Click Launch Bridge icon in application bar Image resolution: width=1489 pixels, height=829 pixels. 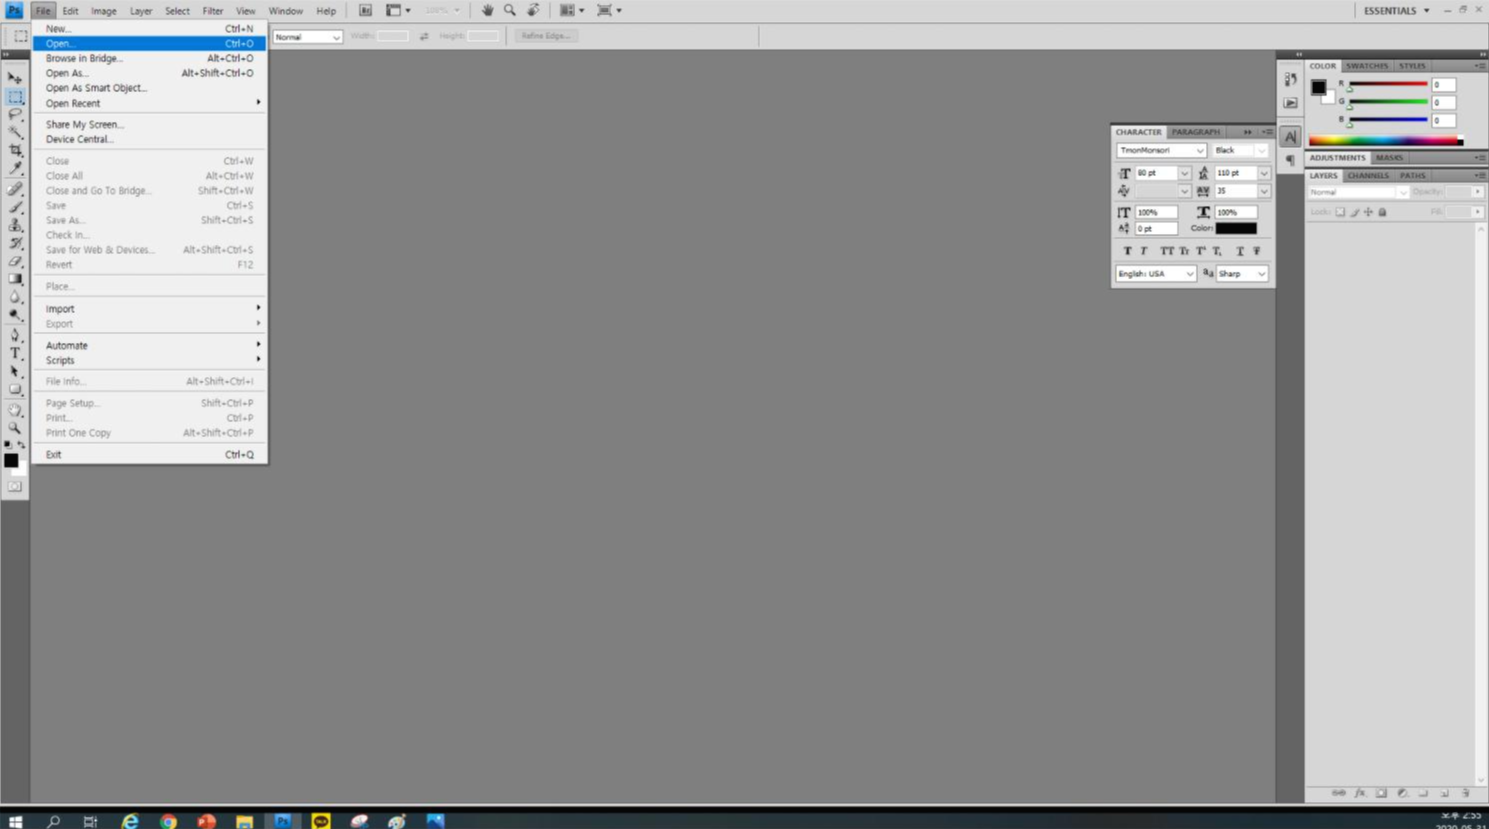pos(365,10)
